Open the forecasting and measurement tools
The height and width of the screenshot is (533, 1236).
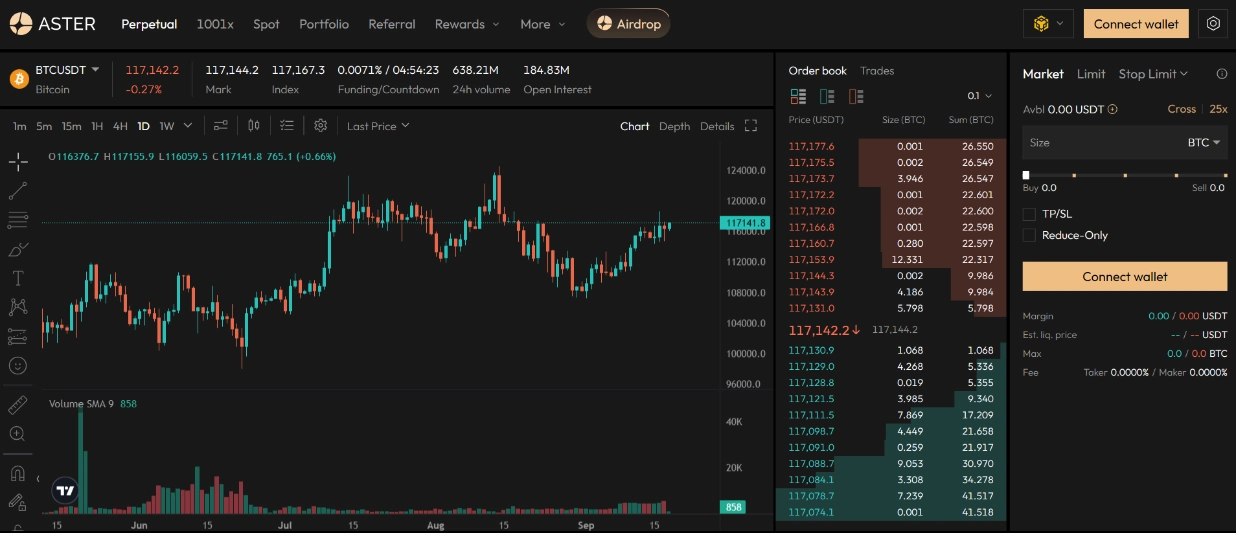tap(18, 336)
